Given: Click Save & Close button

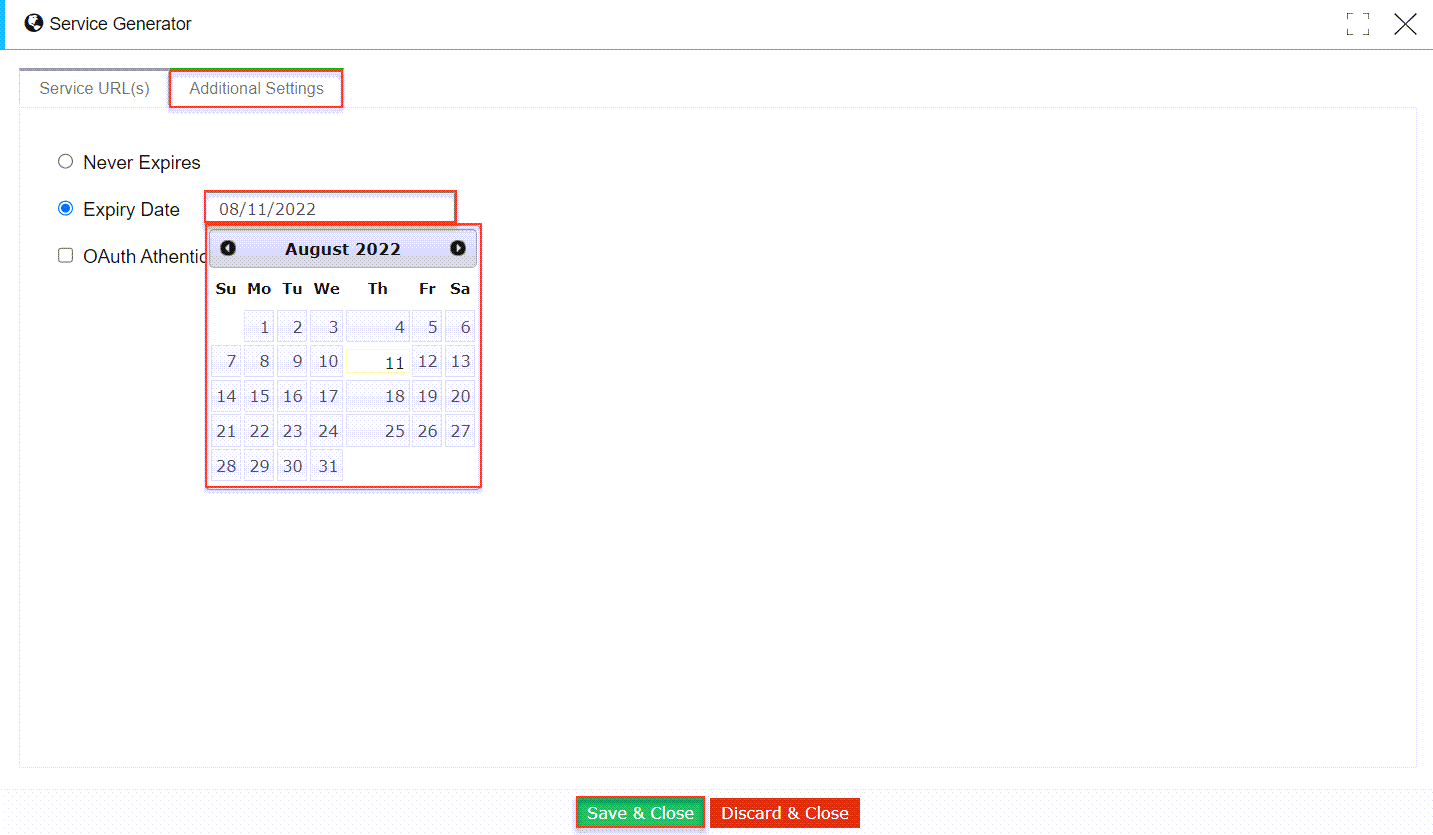Looking at the screenshot, I should tap(640, 813).
